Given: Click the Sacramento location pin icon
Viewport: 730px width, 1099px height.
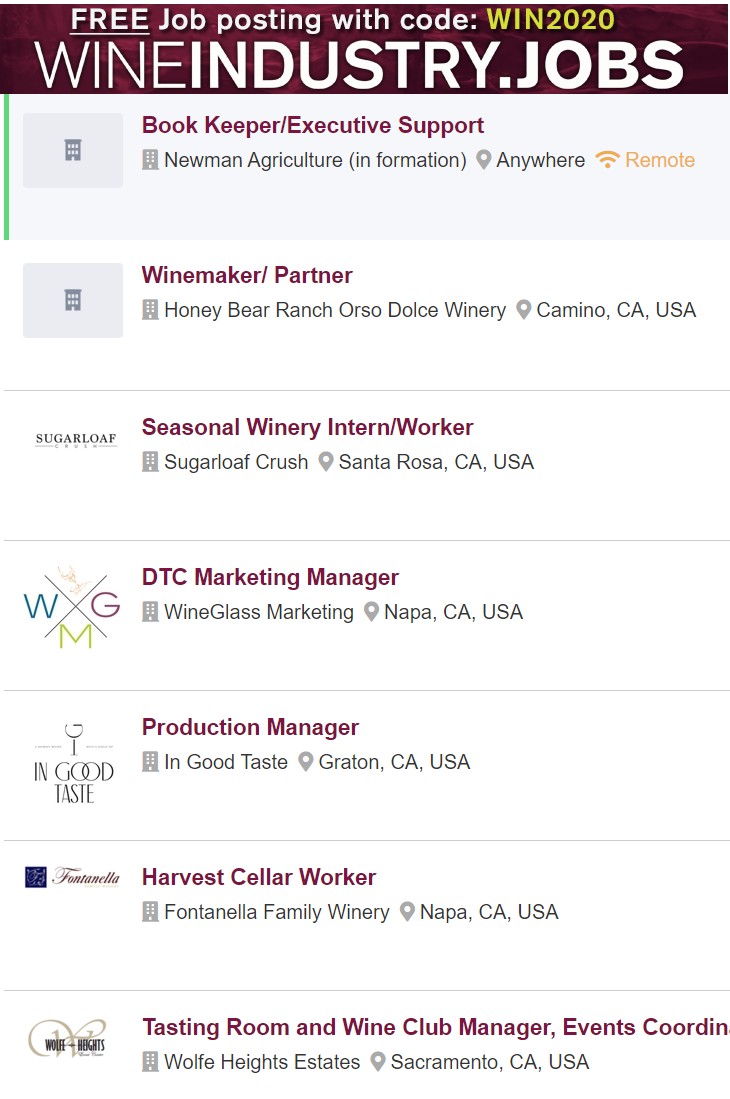Looking at the screenshot, I should [x=377, y=1062].
